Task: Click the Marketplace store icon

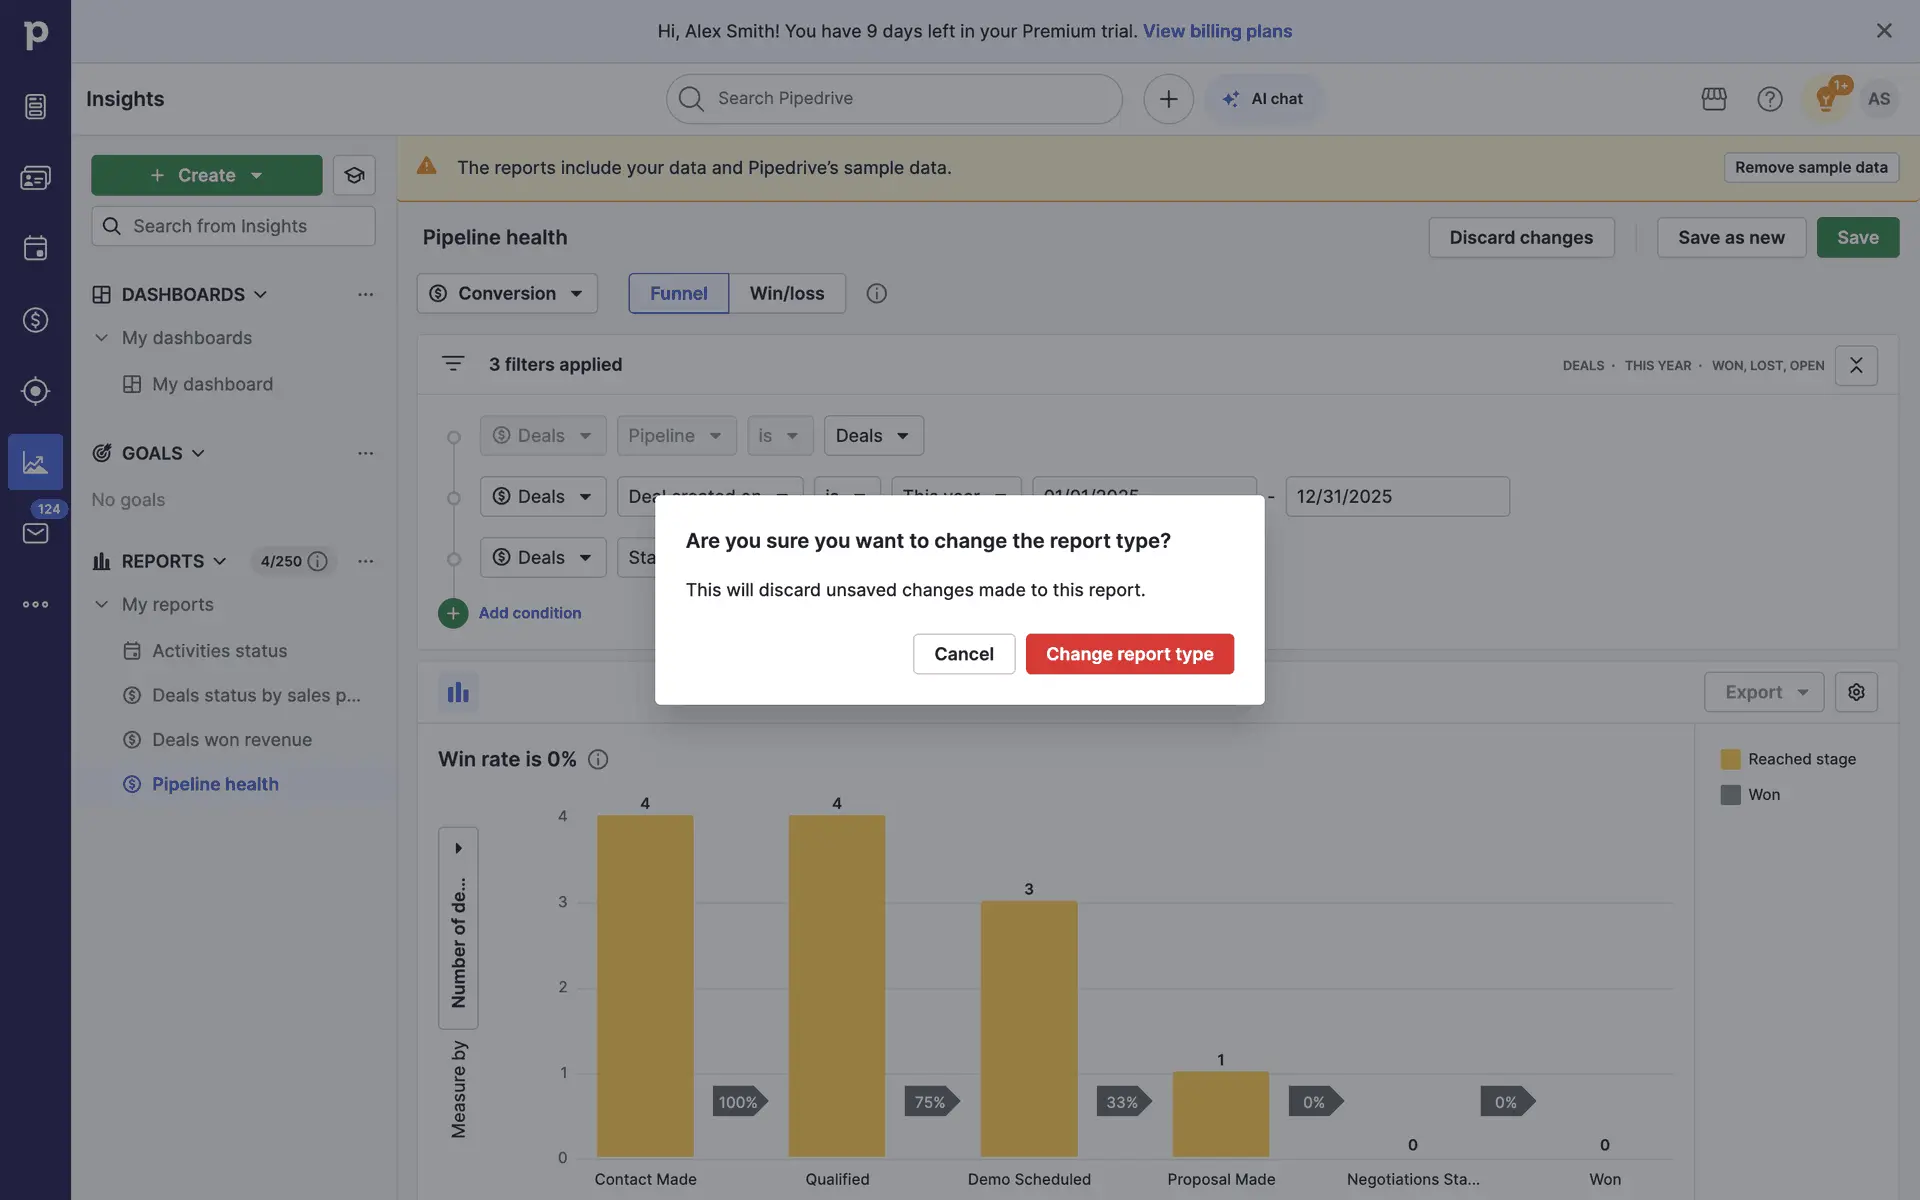Action: pyautogui.click(x=1714, y=99)
